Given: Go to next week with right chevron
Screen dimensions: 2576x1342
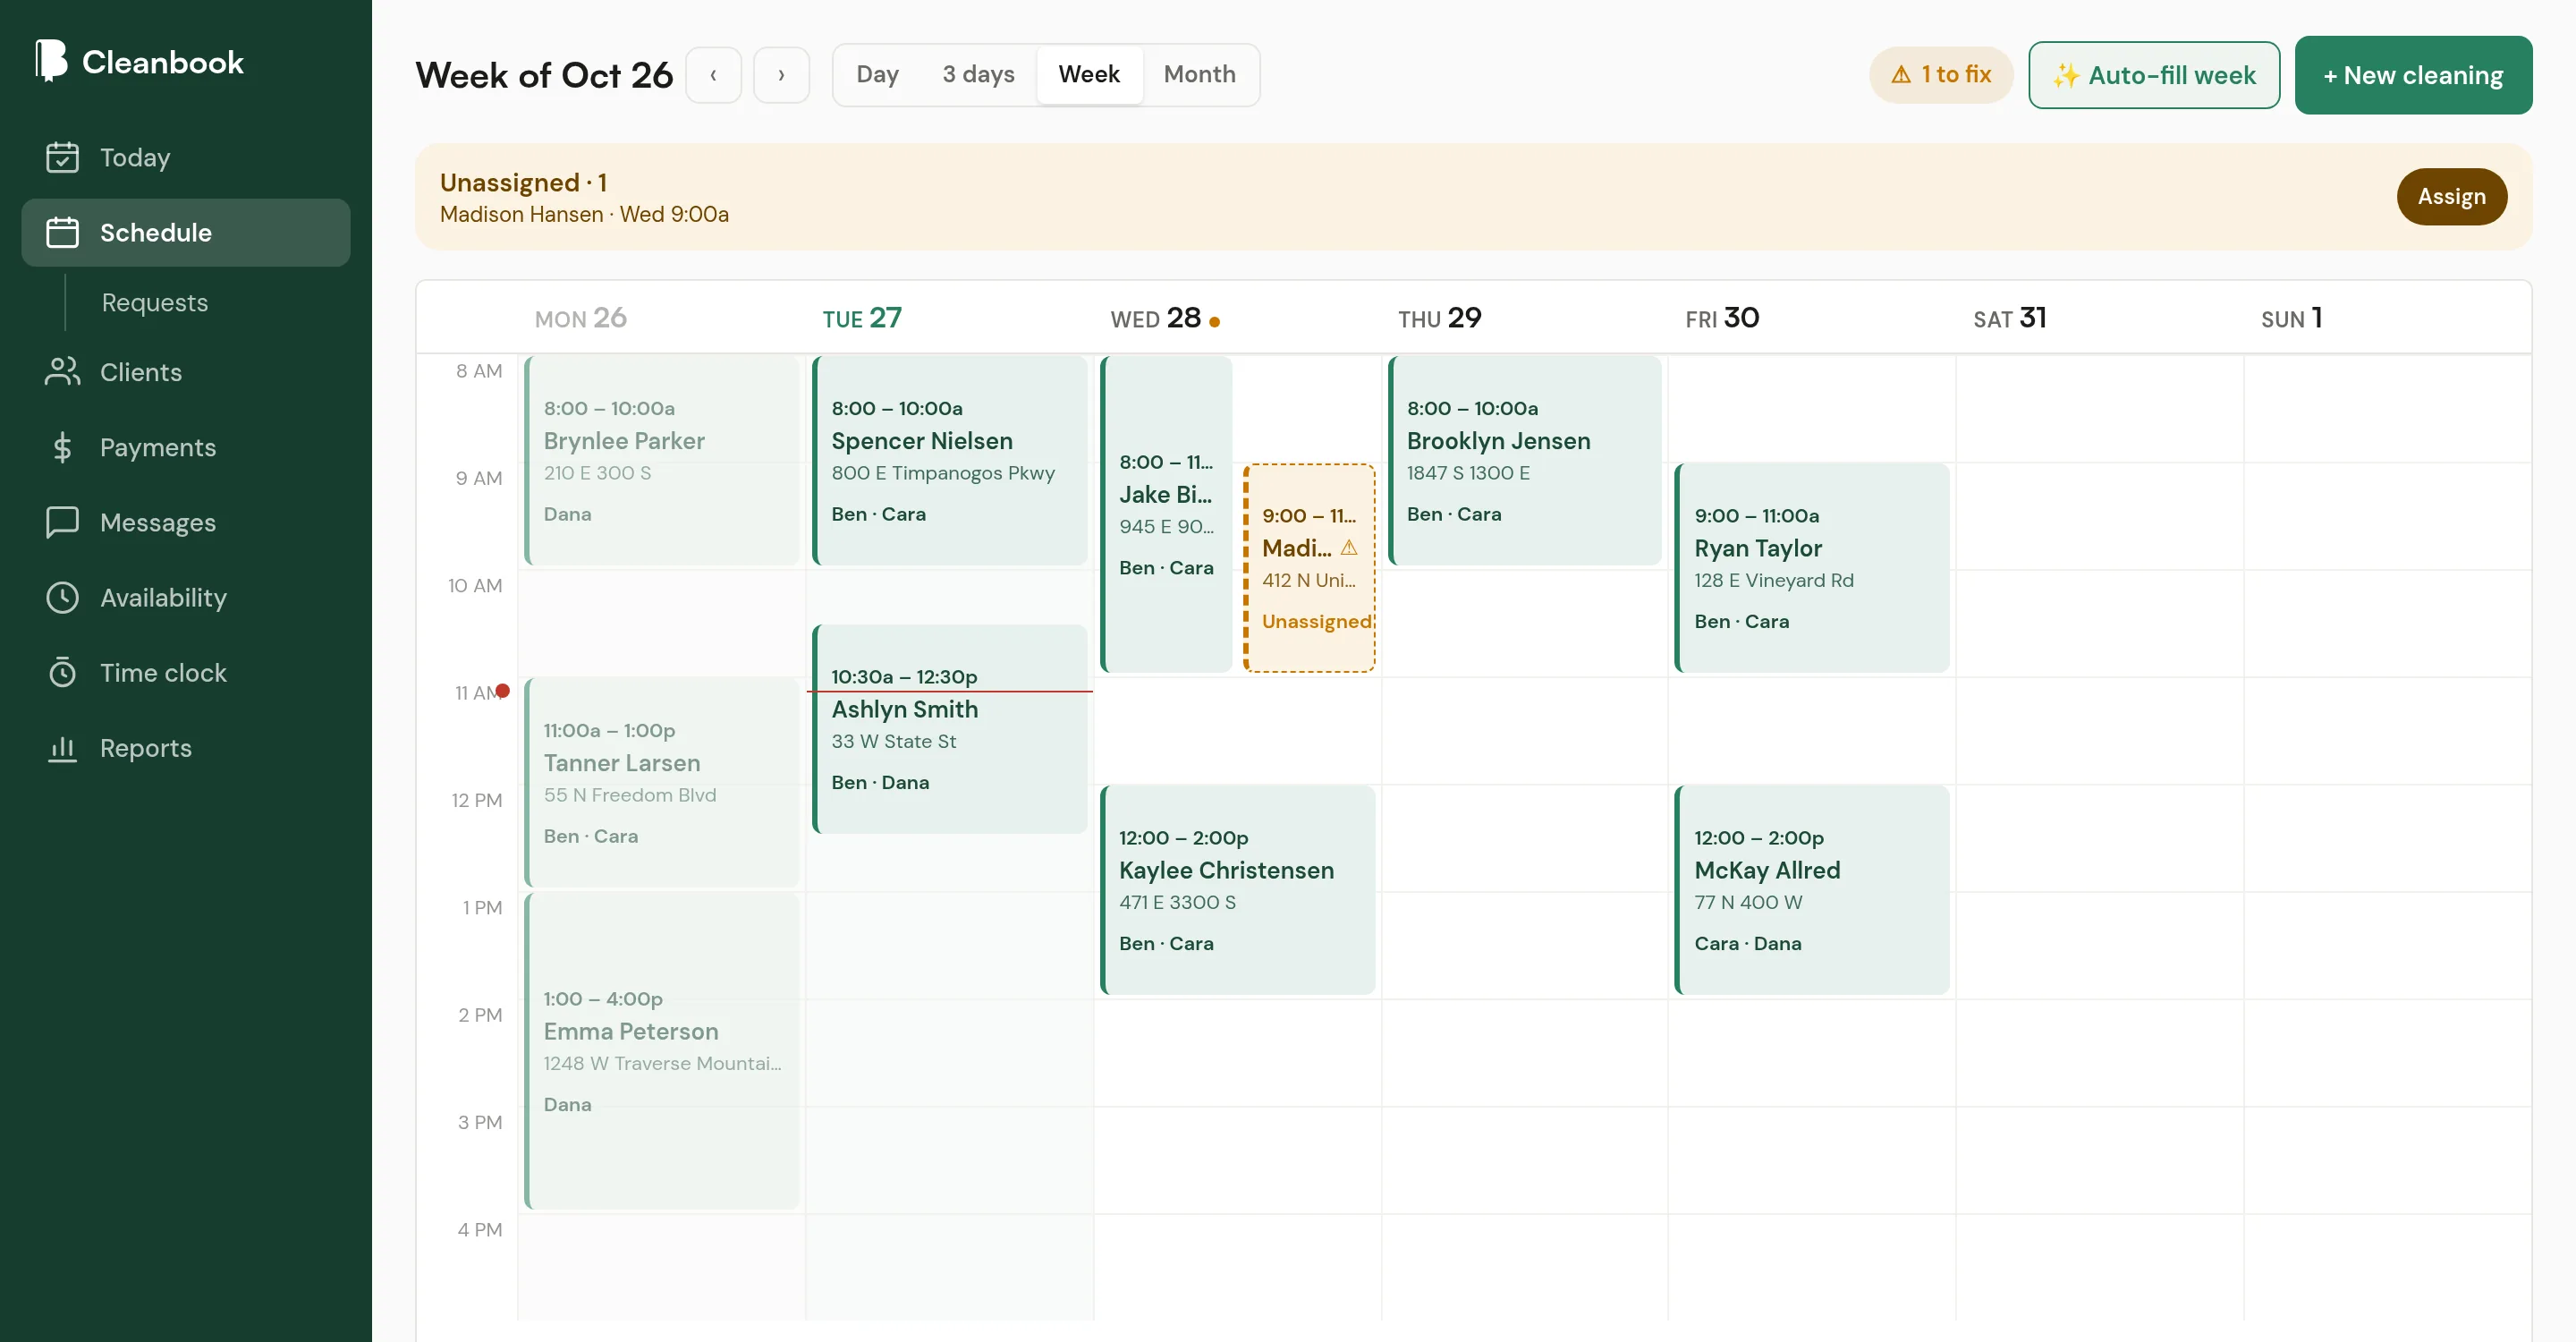Looking at the screenshot, I should click(781, 75).
